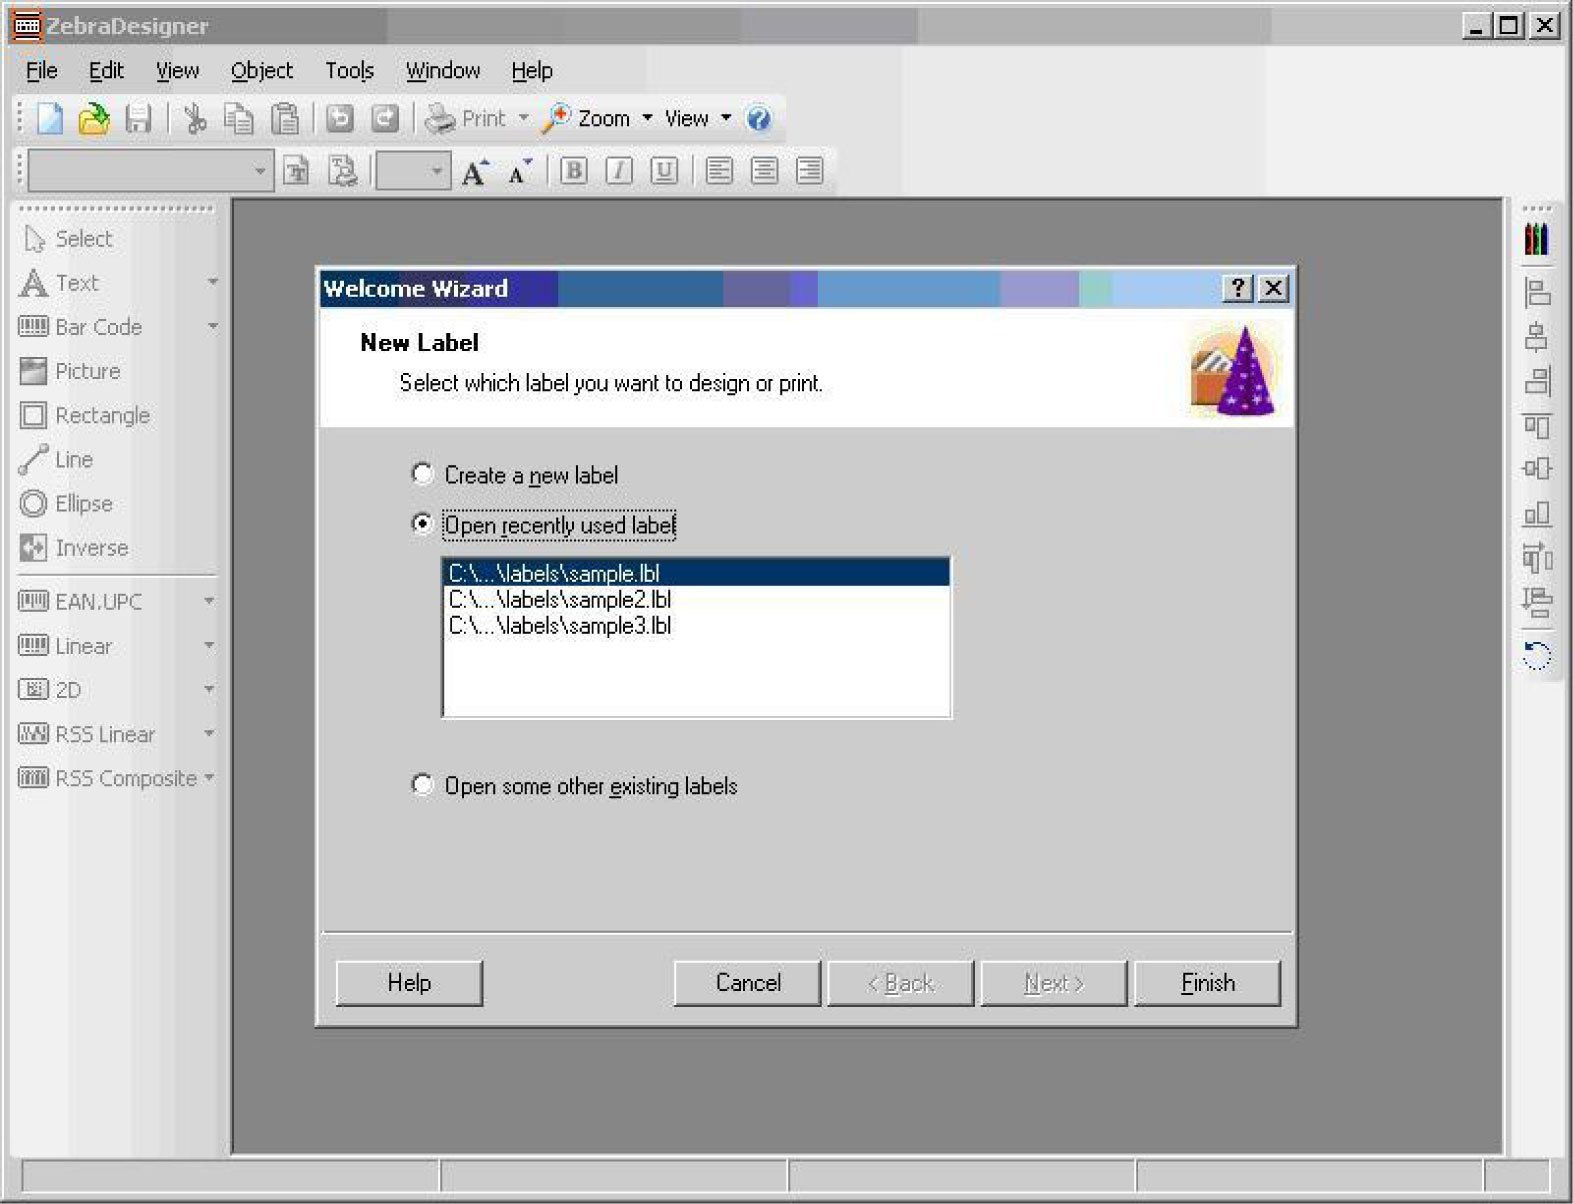This screenshot has height=1204, width=1573.
Task: Click the Zoom magnifier icon
Action: click(556, 119)
